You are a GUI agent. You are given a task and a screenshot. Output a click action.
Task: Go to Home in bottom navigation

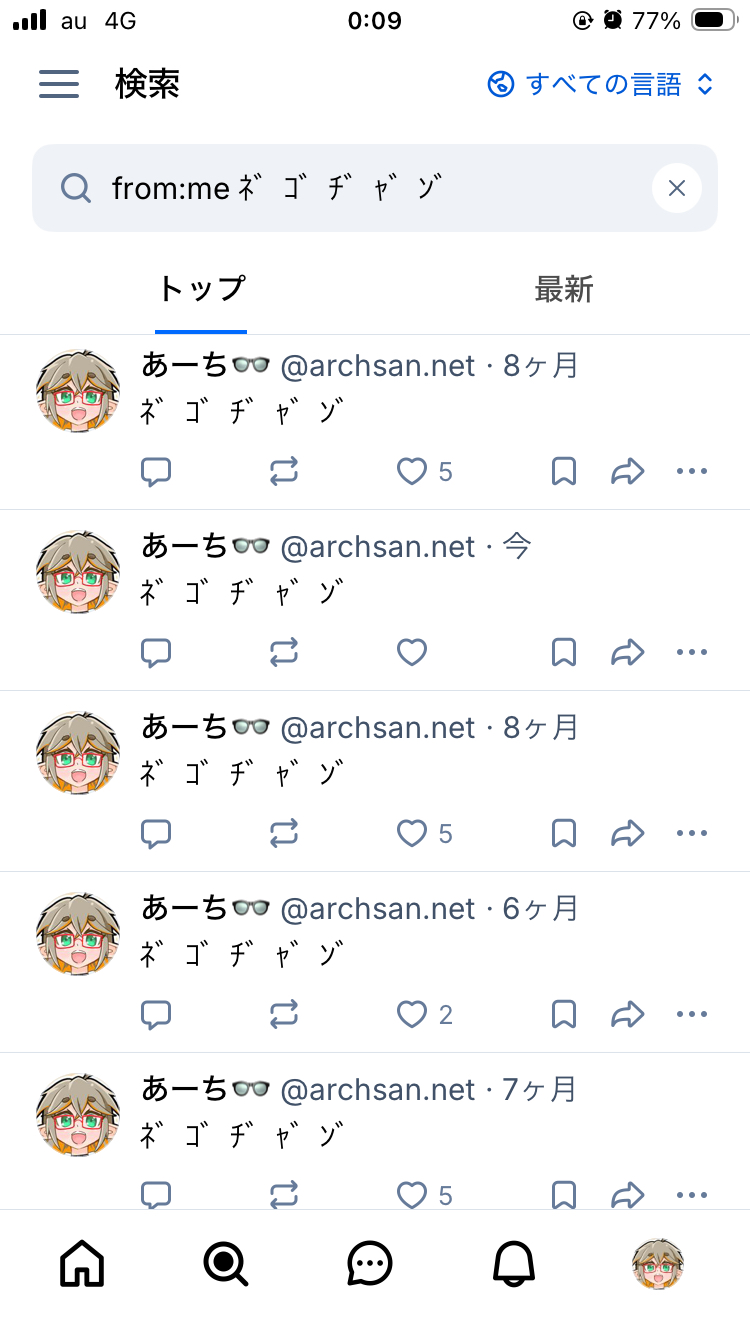(83, 1265)
